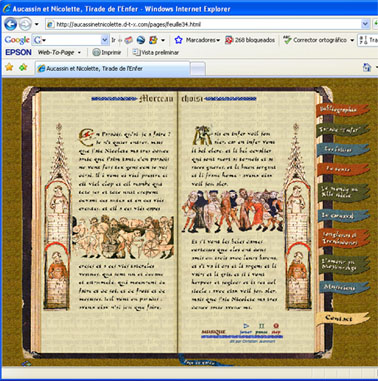Open the Musiciens blue banner
The image size is (378, 381).
pos(344,287)
